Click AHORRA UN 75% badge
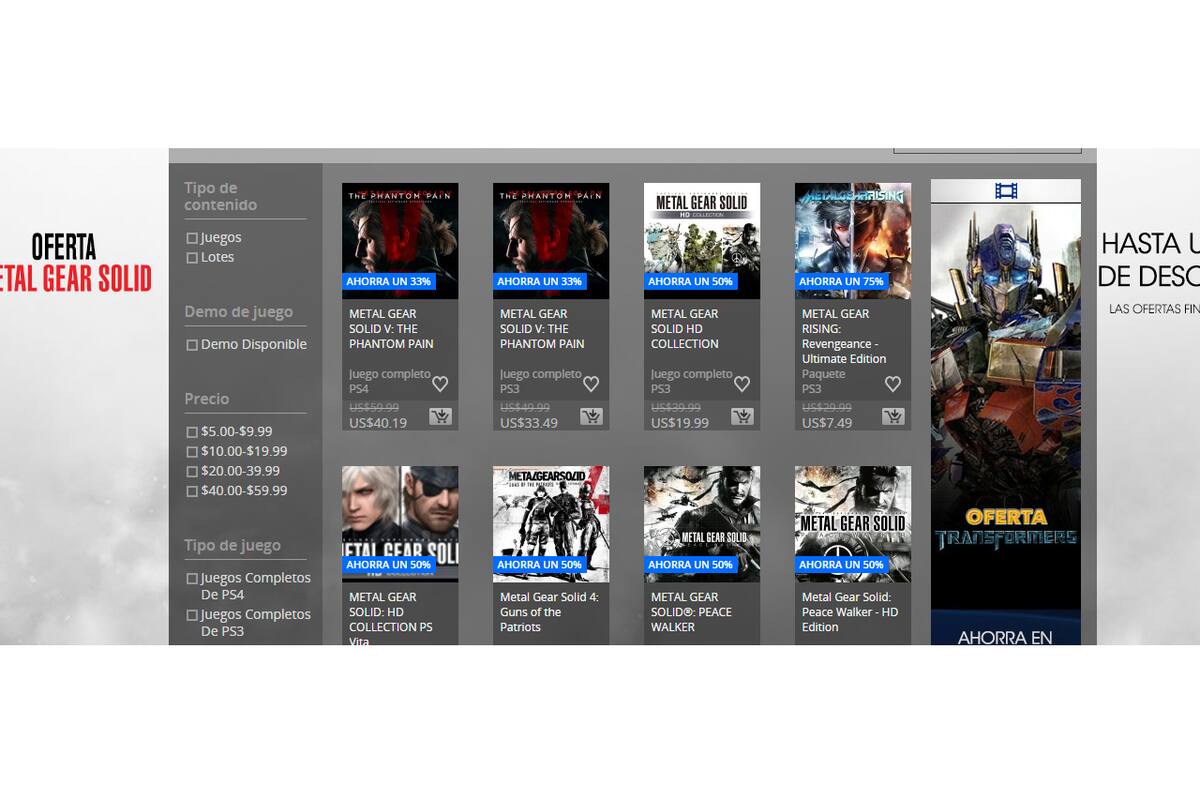 click(x=841, y=281)
